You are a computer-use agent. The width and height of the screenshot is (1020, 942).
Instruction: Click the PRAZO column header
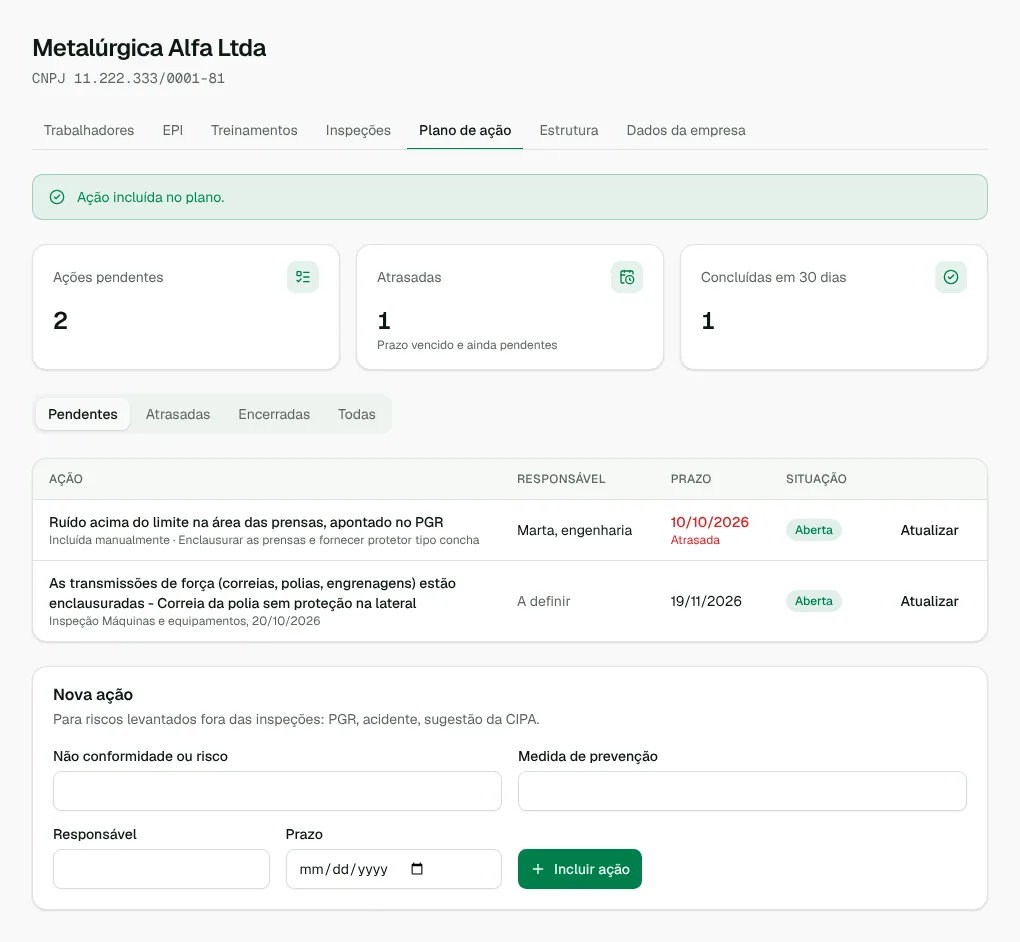pos(691,479)
